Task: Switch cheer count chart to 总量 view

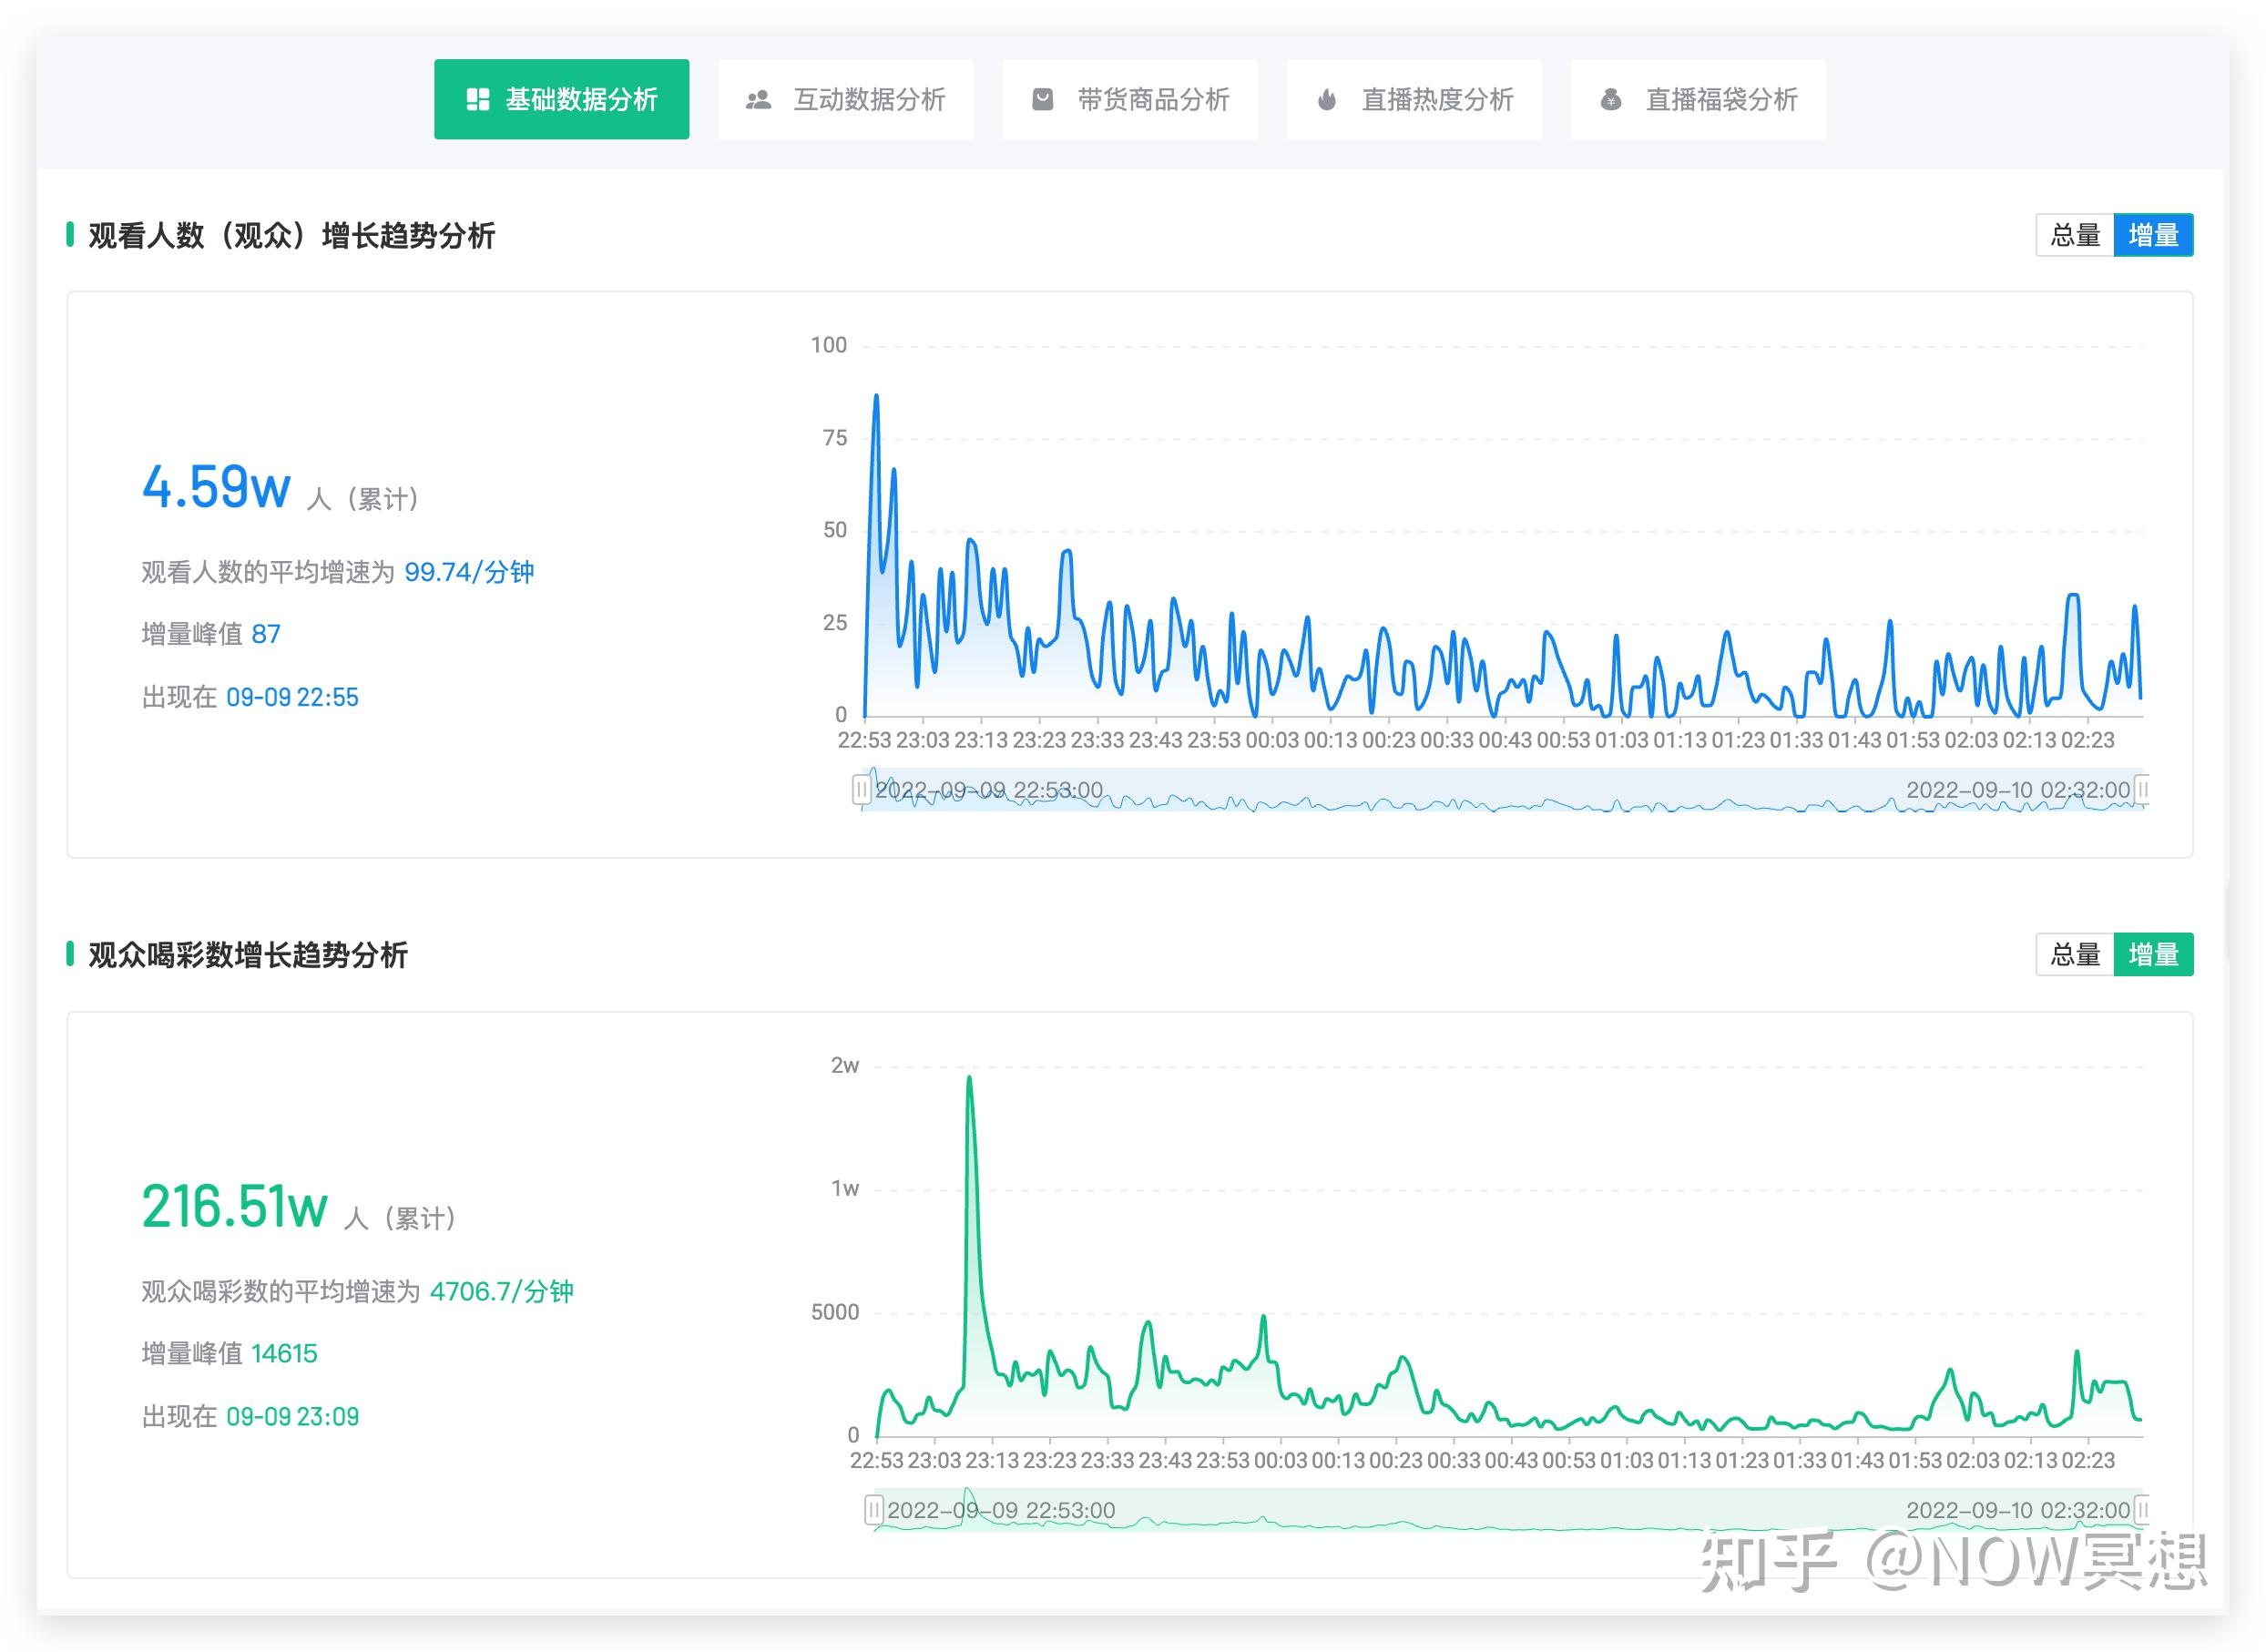Action: (2074, 955)
